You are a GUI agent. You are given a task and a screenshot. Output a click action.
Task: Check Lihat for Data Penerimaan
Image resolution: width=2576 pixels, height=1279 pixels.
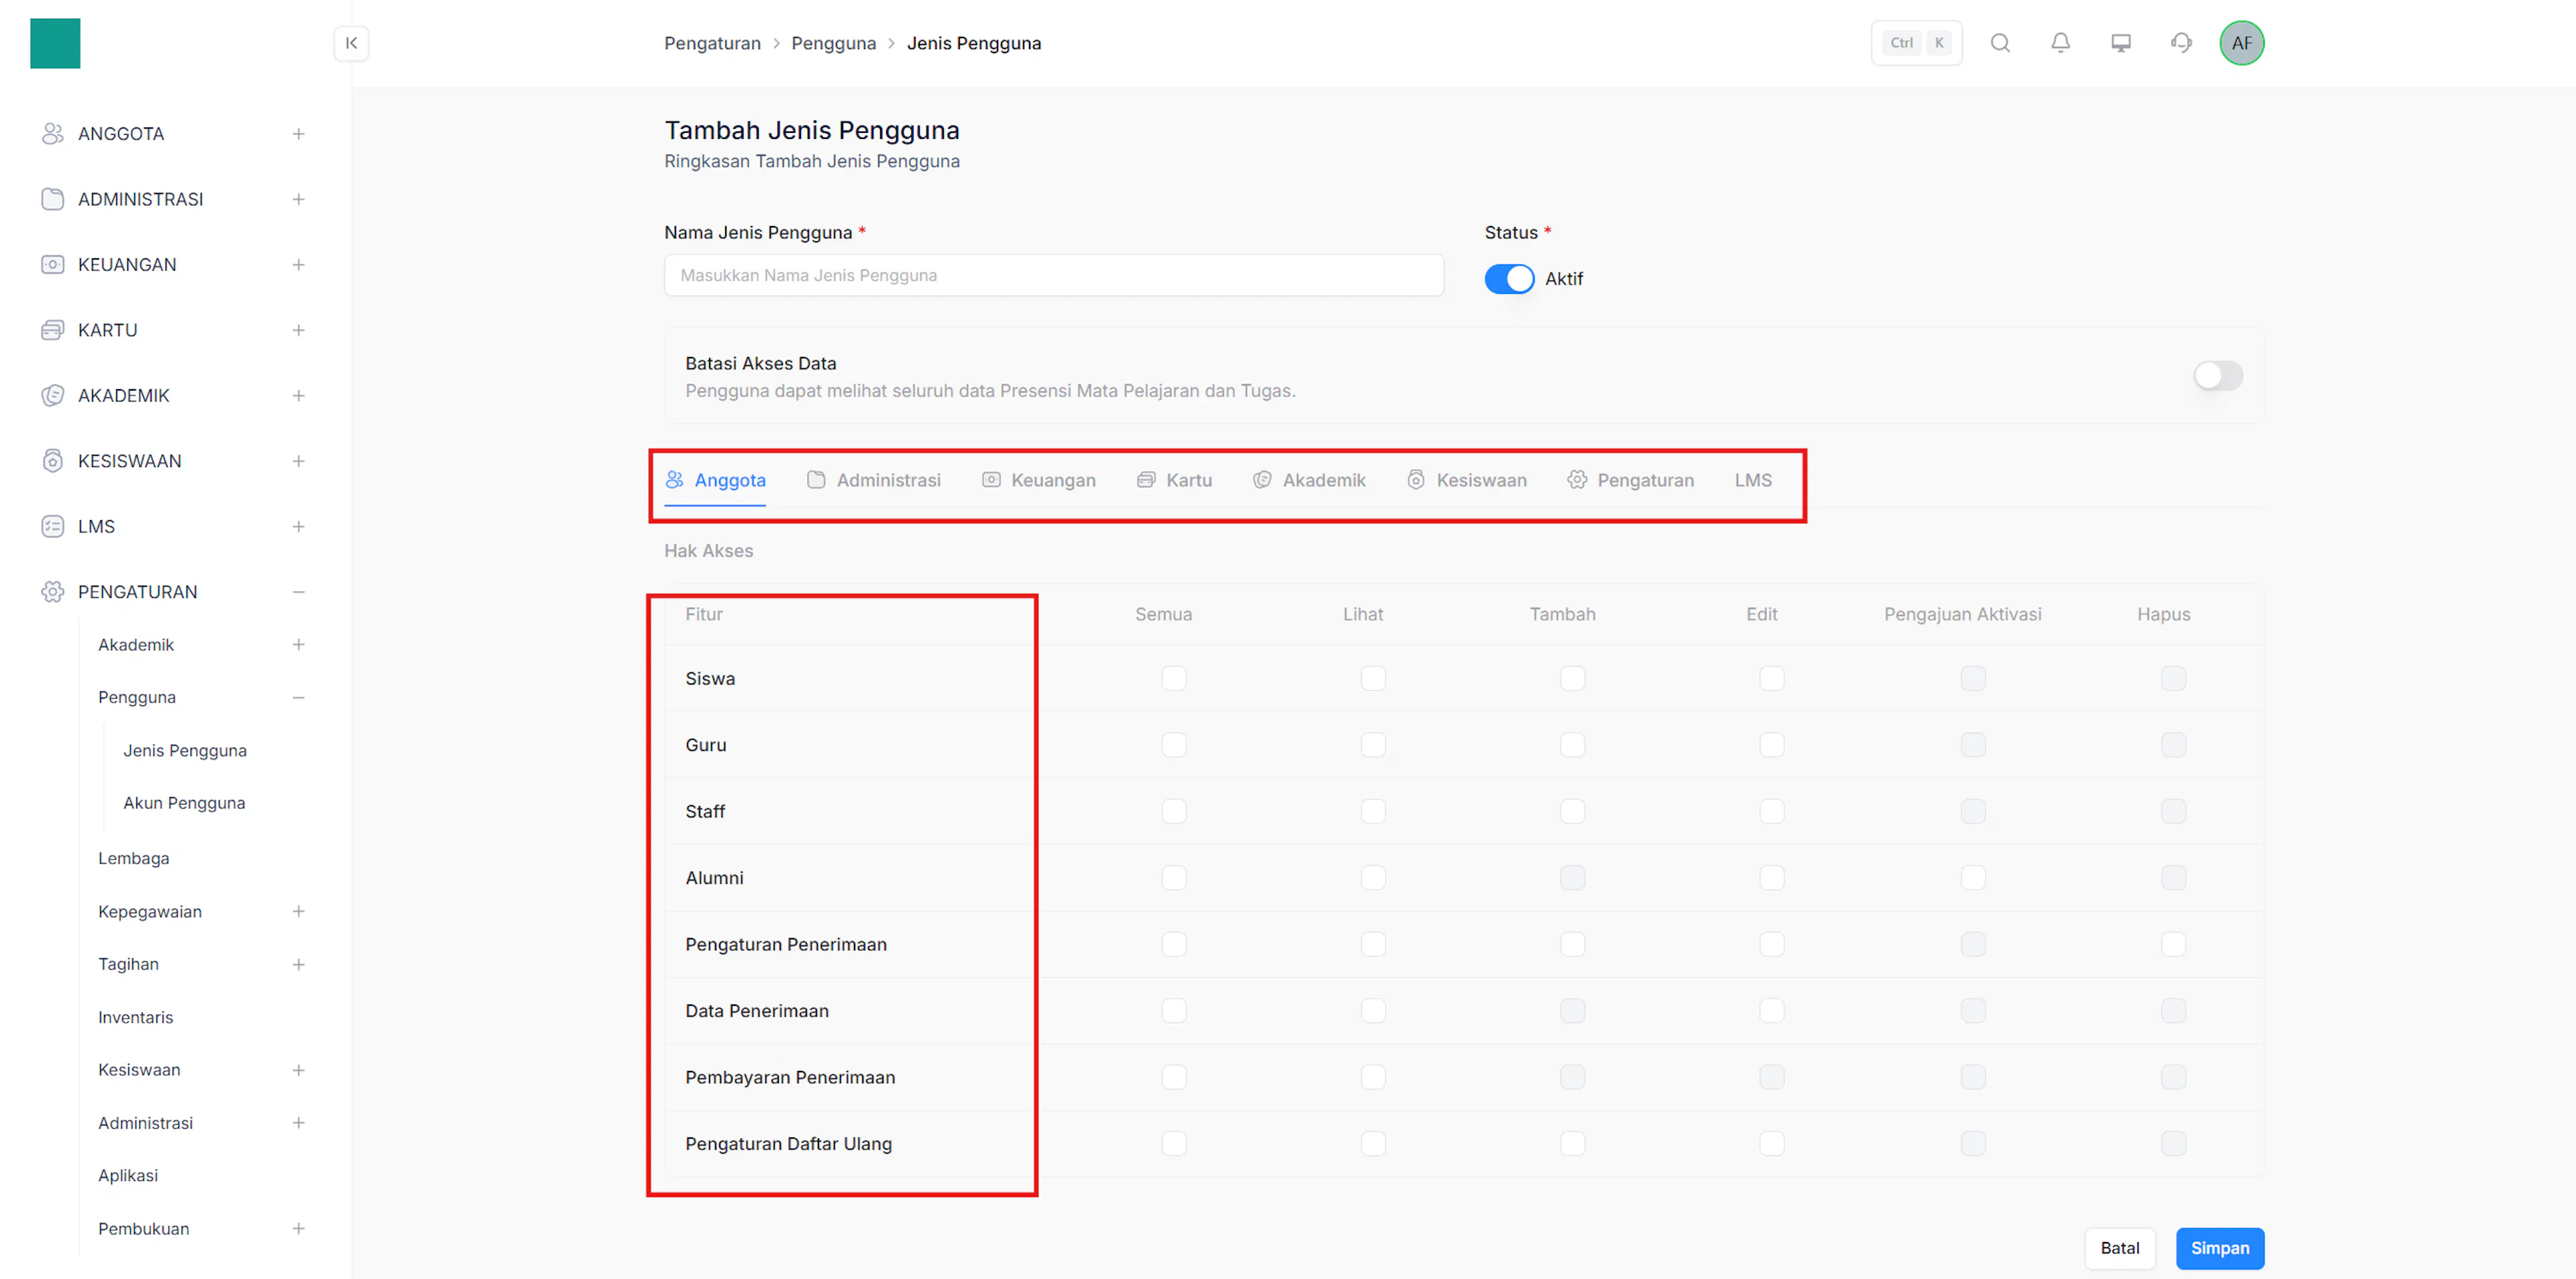click(x=1373, y=1011)
